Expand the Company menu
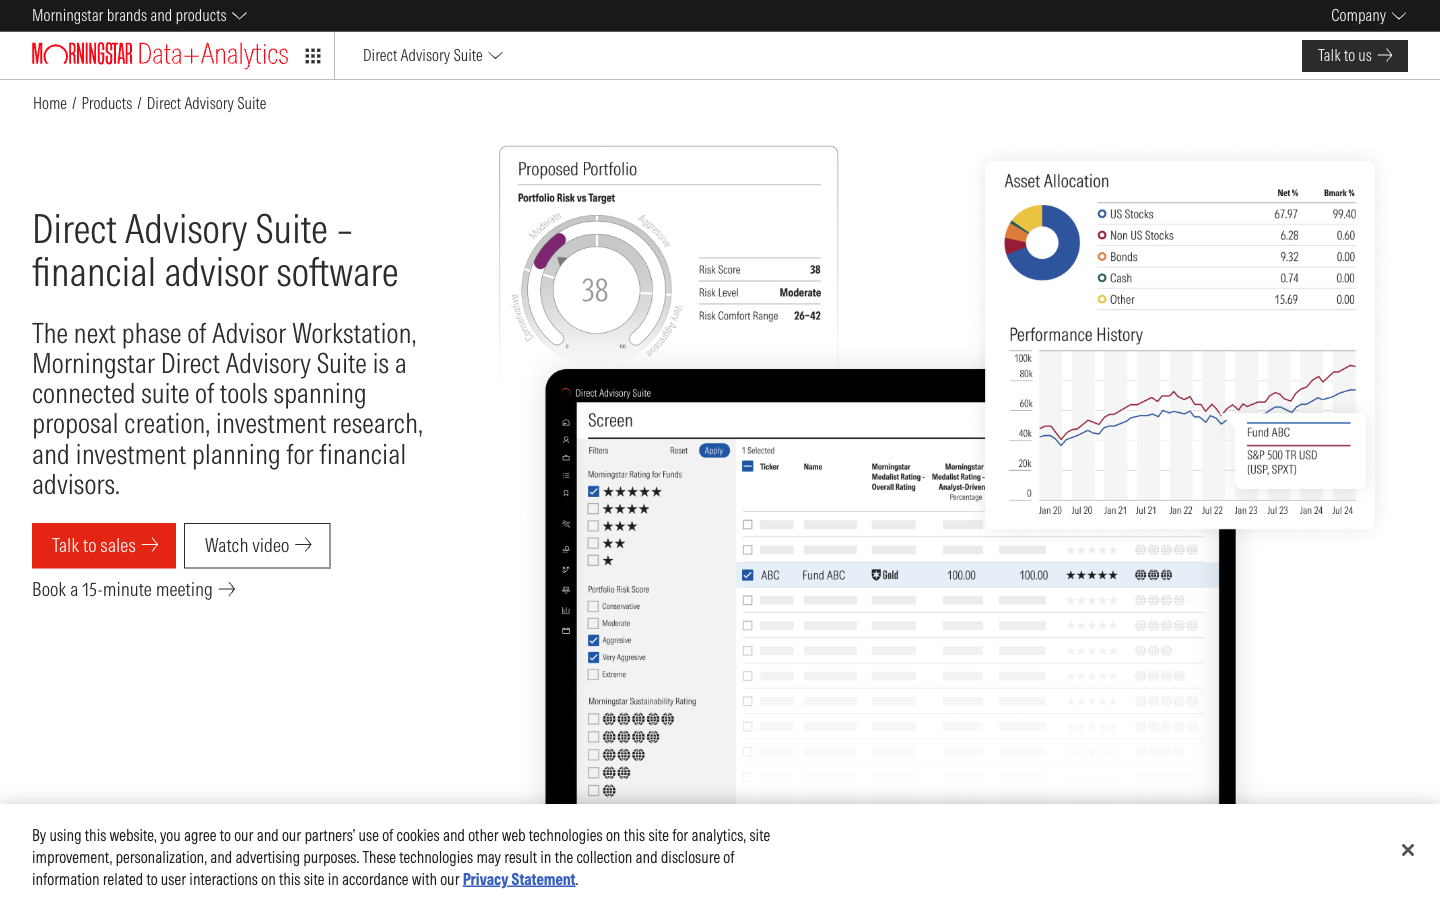This screenshot has height=900, width=1440. tap(1368, 16)
